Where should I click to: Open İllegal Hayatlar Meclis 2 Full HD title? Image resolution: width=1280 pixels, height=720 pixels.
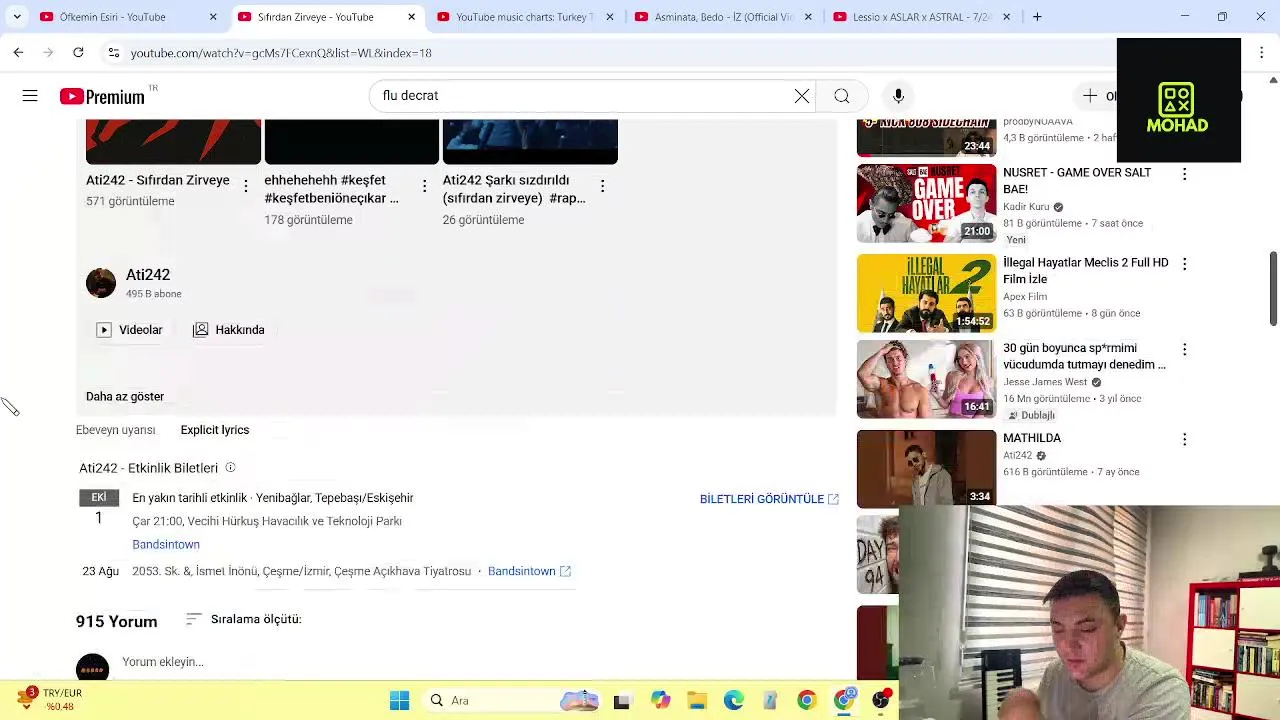click(1085, 271)
